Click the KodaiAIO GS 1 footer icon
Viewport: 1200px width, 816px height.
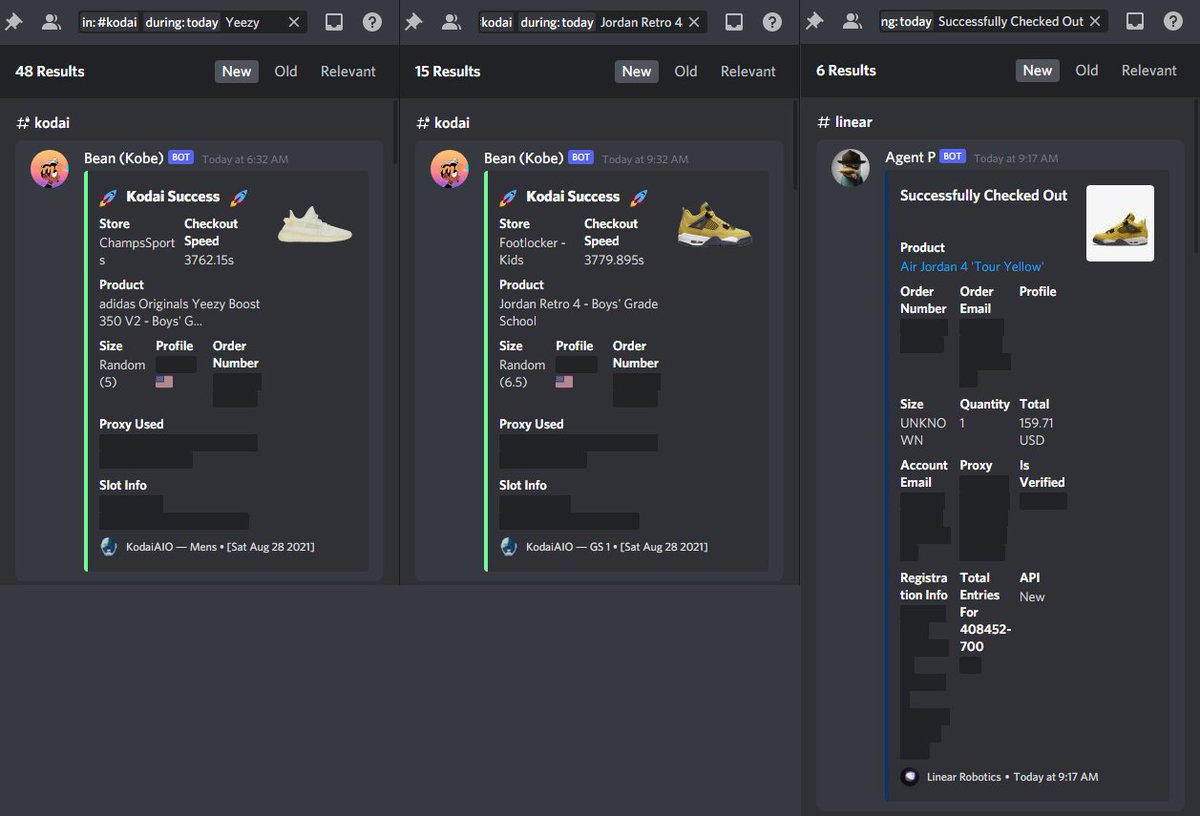[x=509, y=547]
